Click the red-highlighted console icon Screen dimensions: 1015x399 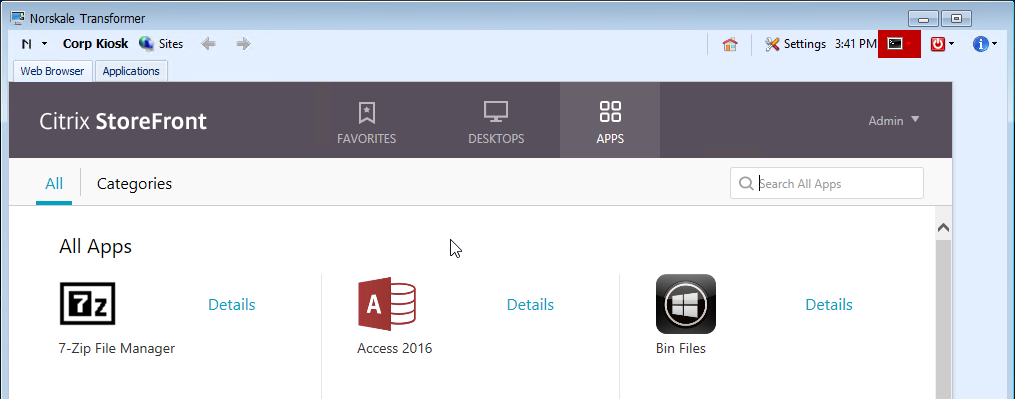pos(895,43)
